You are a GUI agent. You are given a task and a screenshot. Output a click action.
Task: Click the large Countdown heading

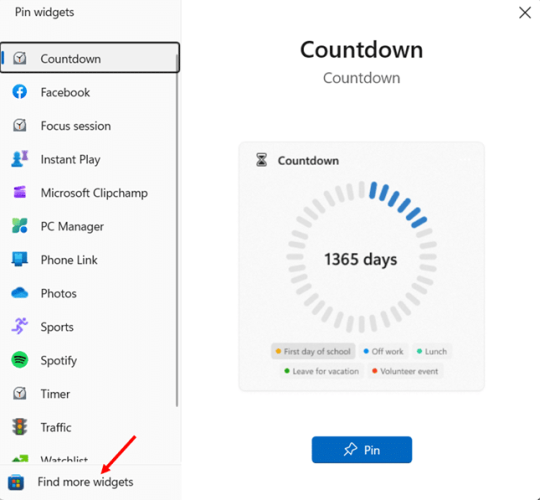click(x=361, y=50)
